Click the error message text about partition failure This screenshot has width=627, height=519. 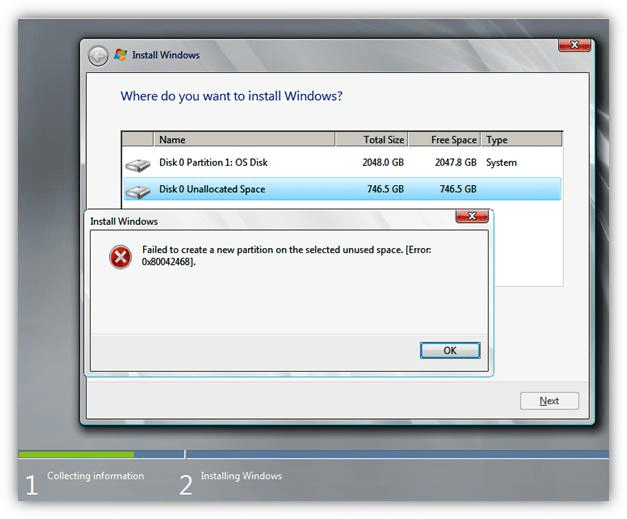(x=287, y=256)
